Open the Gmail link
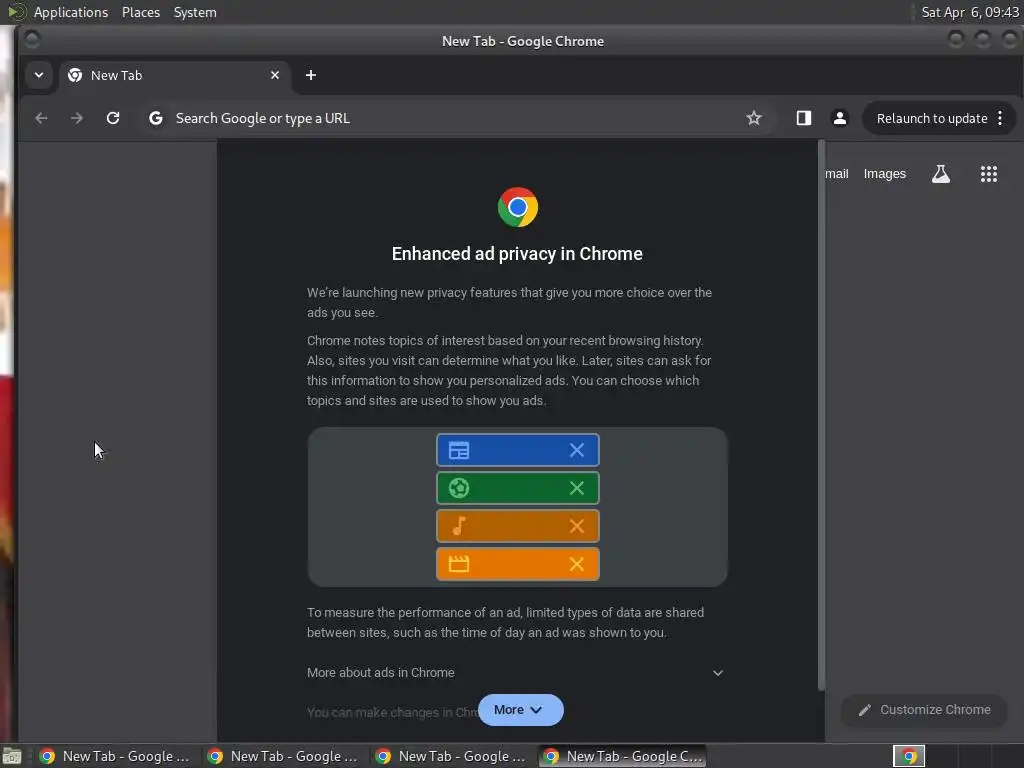1024x768 pixels. click(x=837, y=174)
